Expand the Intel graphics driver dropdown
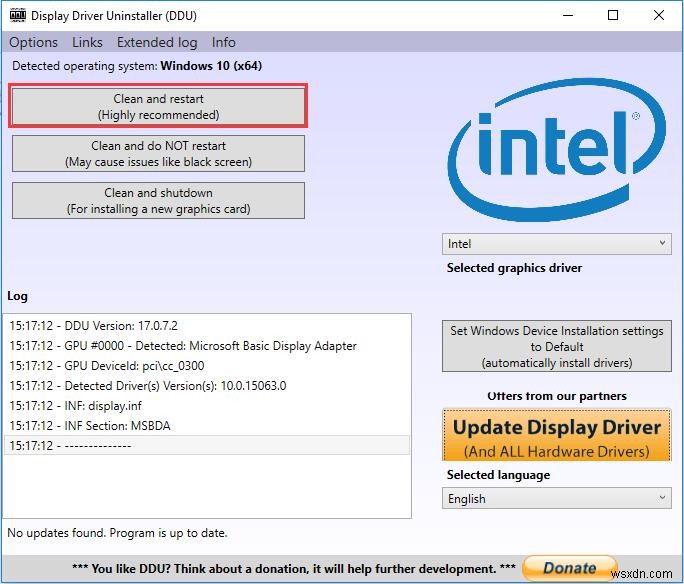This screenshot has height=584, width=684. (x=557, y=243)
